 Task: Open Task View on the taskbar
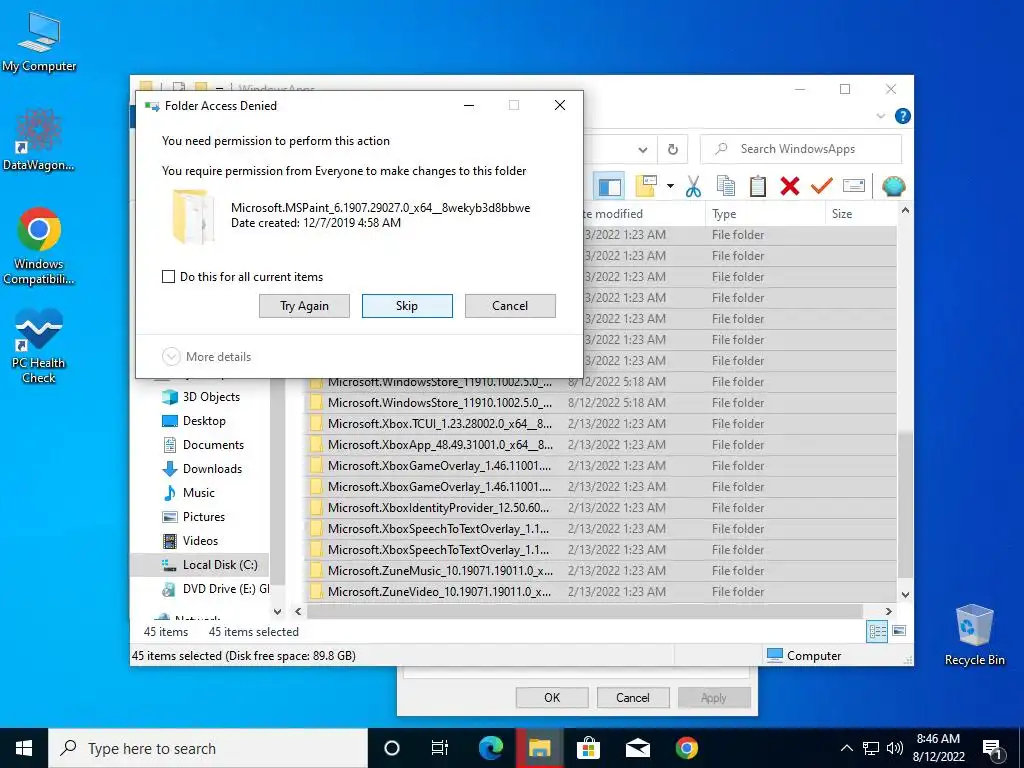tap(440, 748)
